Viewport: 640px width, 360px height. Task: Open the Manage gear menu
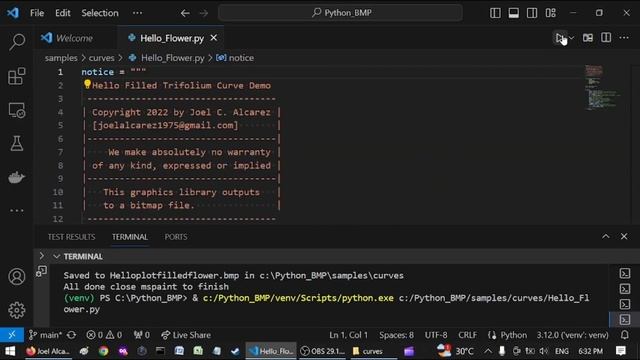point(17,310)
